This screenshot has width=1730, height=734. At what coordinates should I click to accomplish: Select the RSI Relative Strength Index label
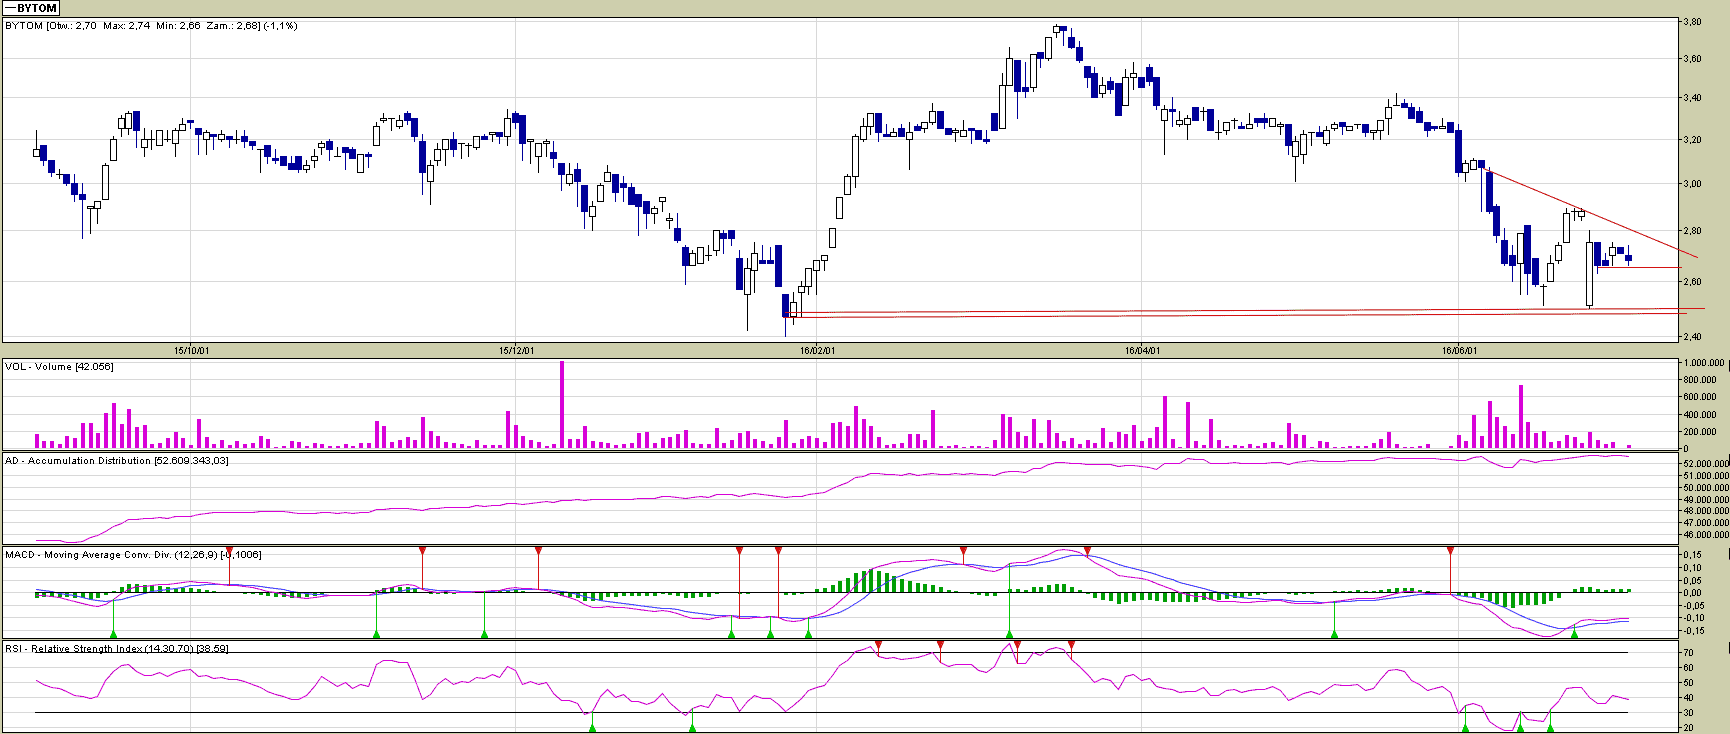pyautogui.click(x=116, y=649)
